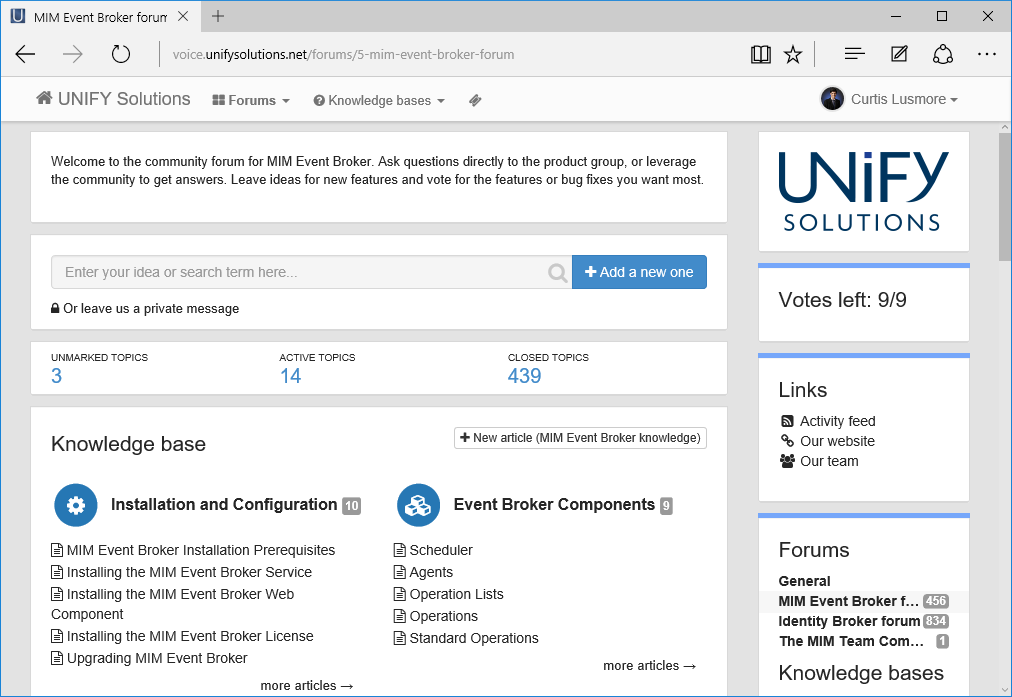The height and width of the screenshot is (697, 1012).
Task: Click the tag icon in navbar
Action: (475, 100)
